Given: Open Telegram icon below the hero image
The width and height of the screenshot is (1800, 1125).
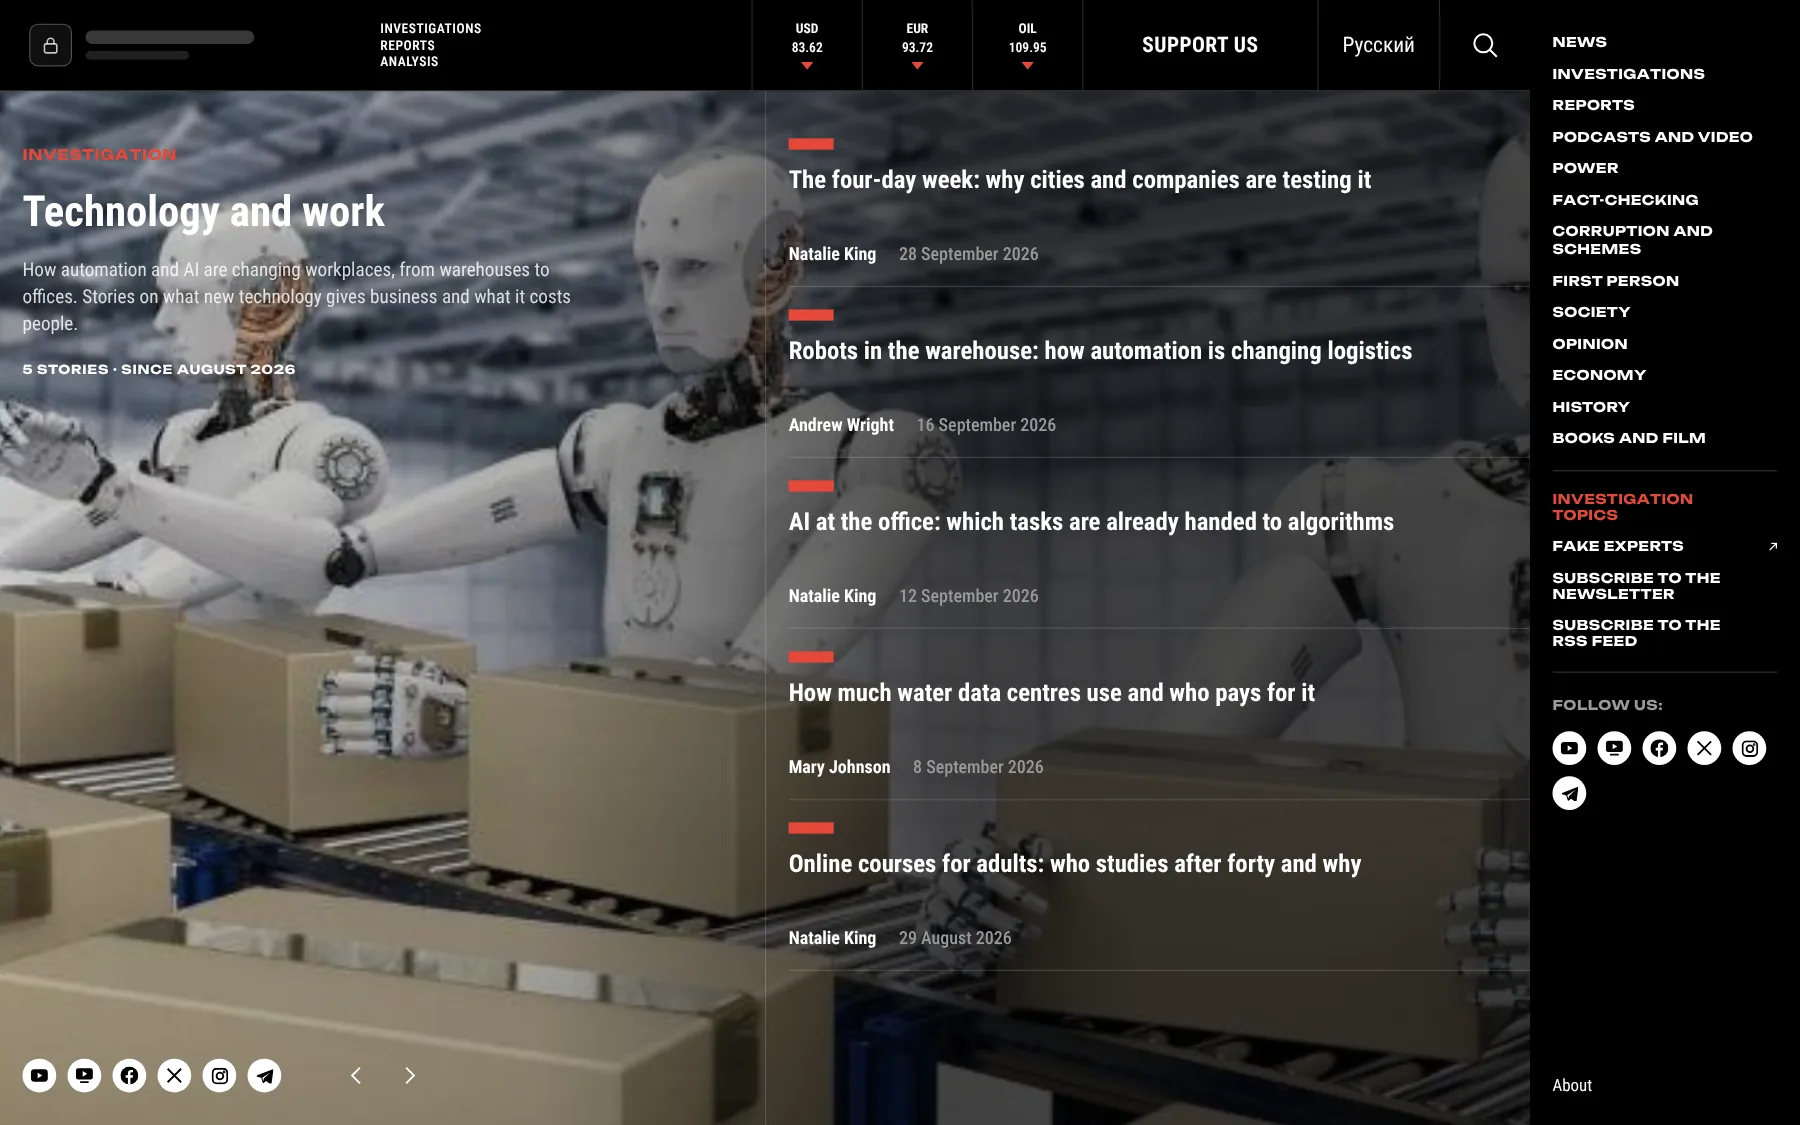Looking at the screenshot, I should coord(264,1076).
